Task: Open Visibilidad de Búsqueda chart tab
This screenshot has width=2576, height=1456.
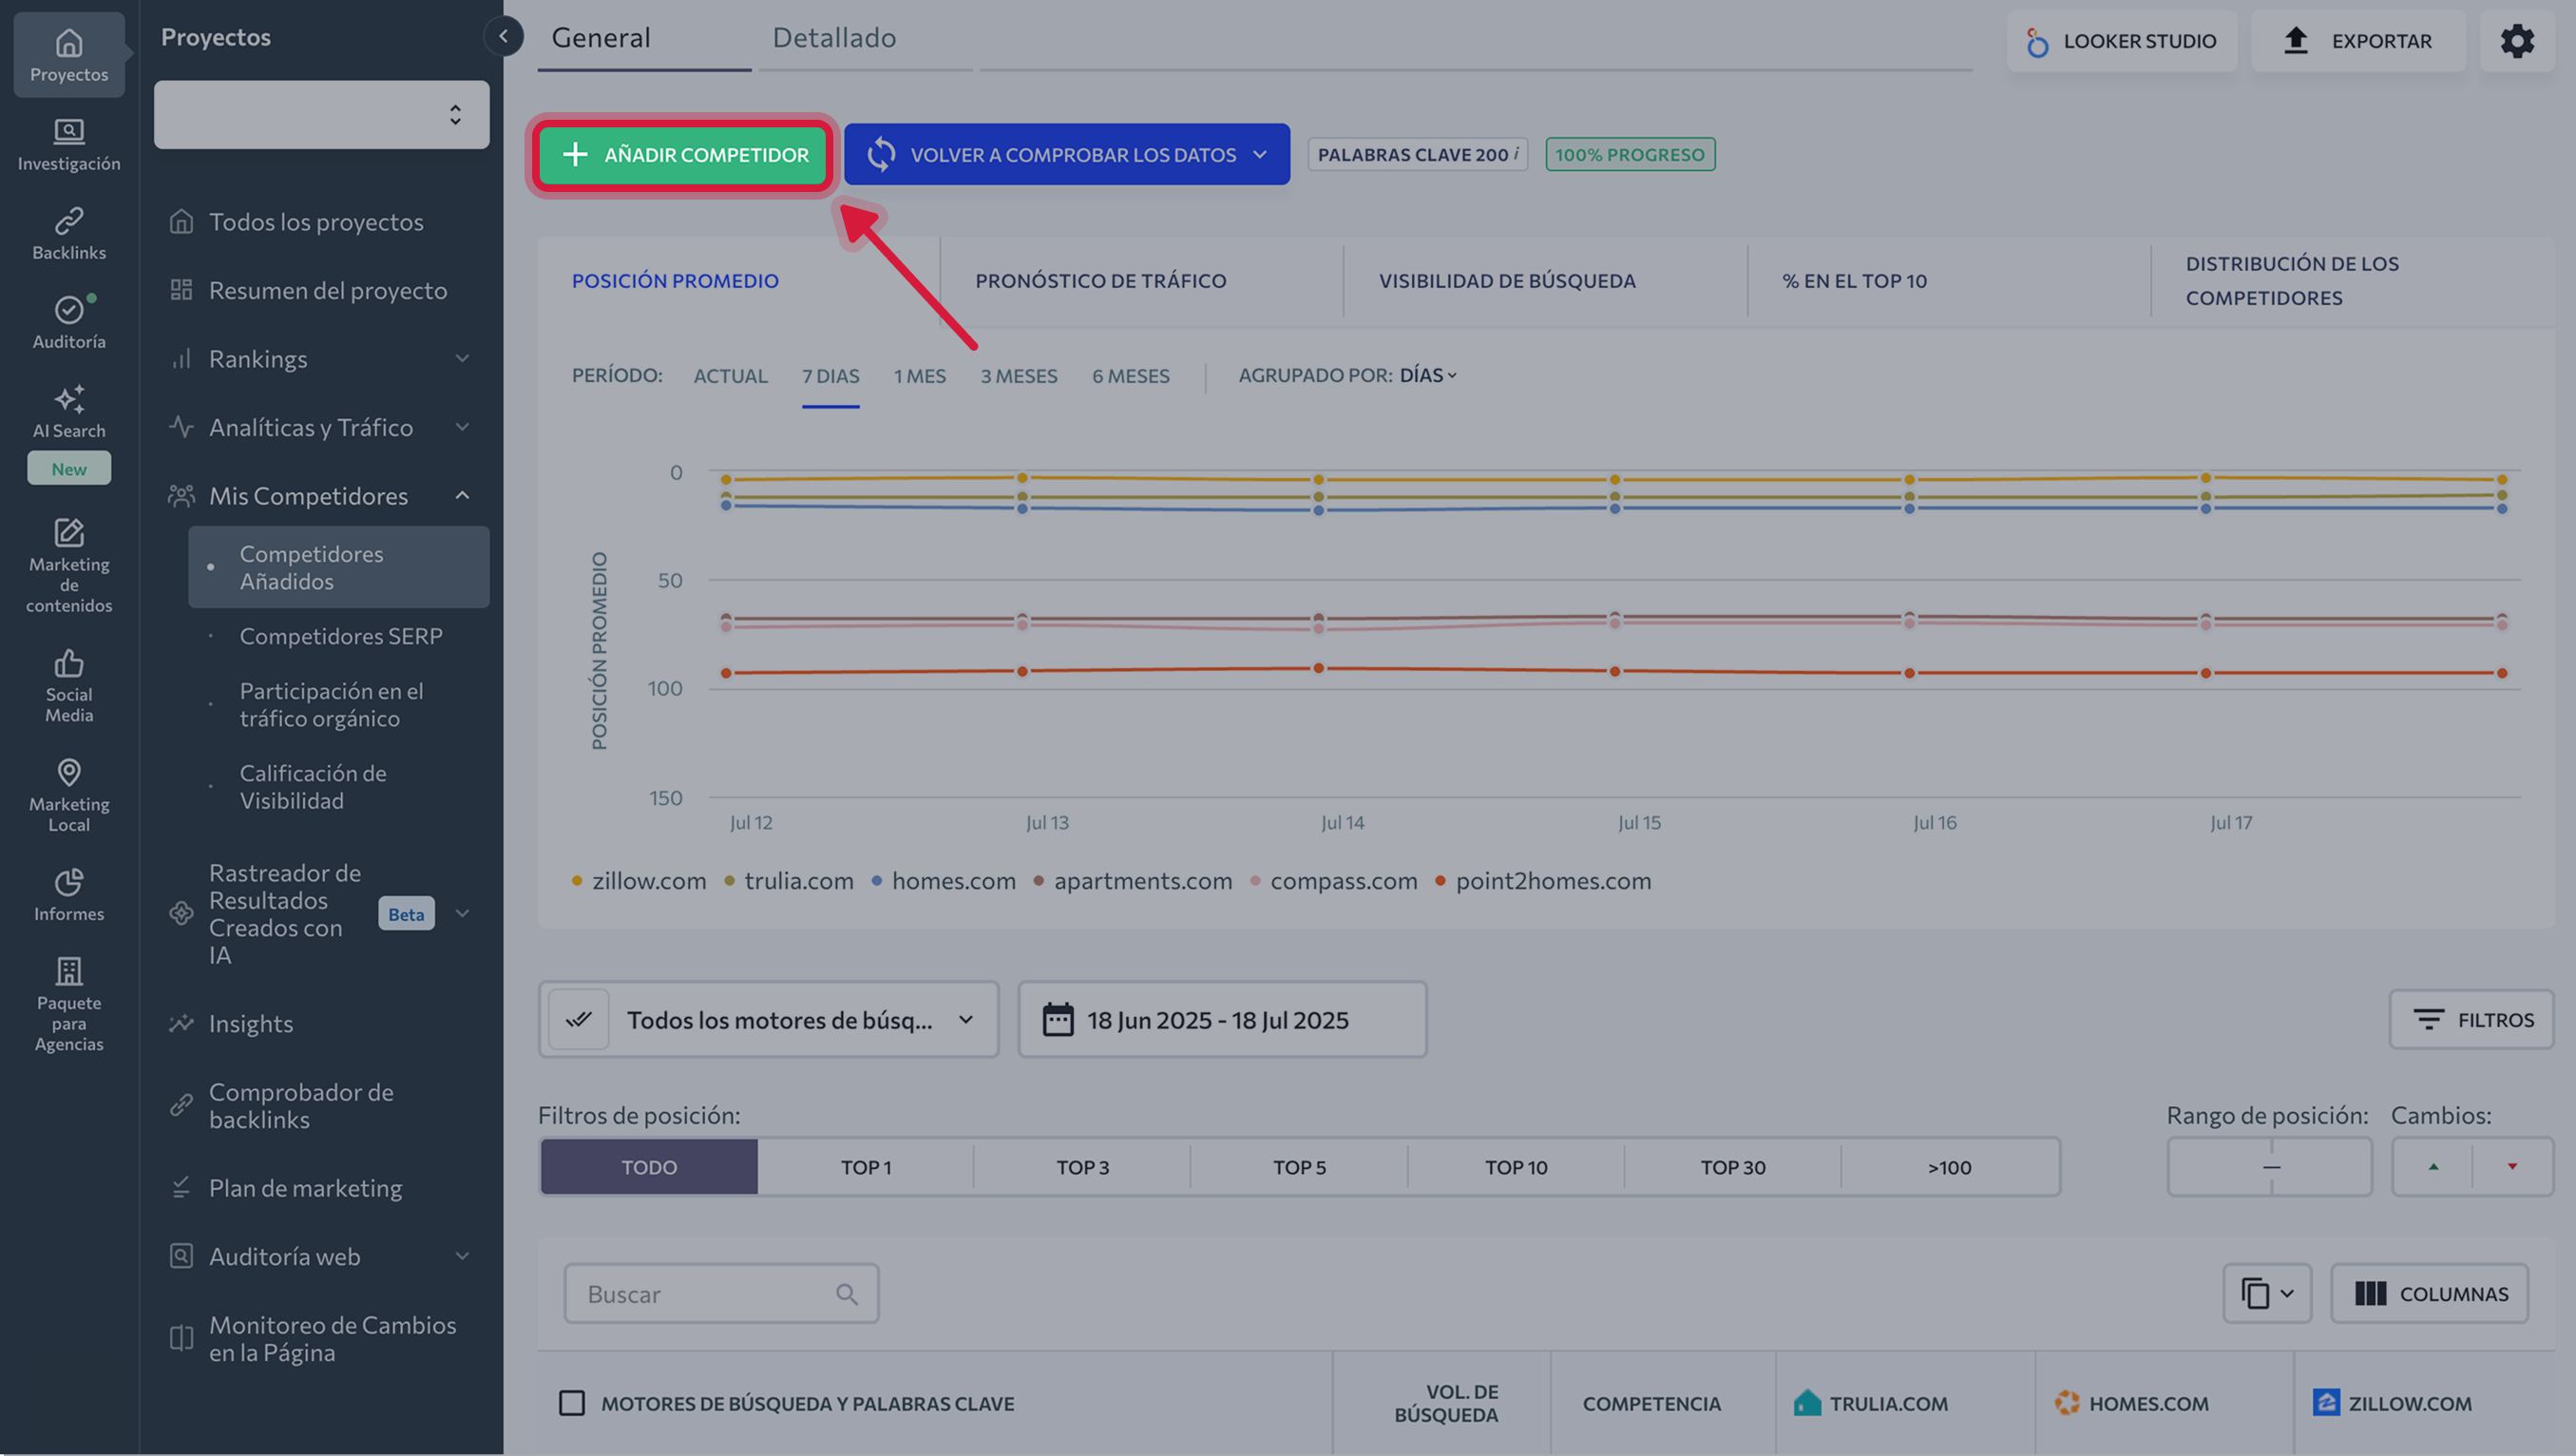Action: click(1507, 281)
